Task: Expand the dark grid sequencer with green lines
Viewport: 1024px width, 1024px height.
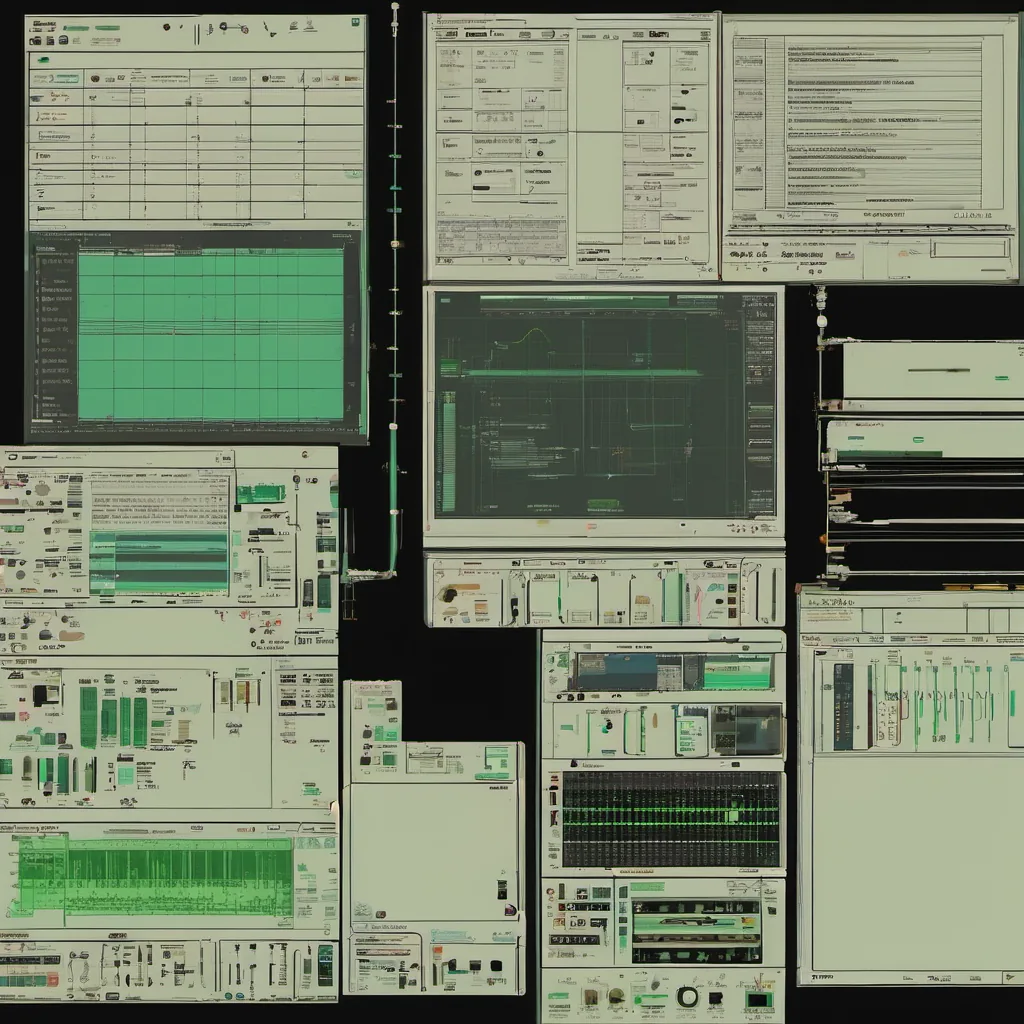Action: click(670, 818)
